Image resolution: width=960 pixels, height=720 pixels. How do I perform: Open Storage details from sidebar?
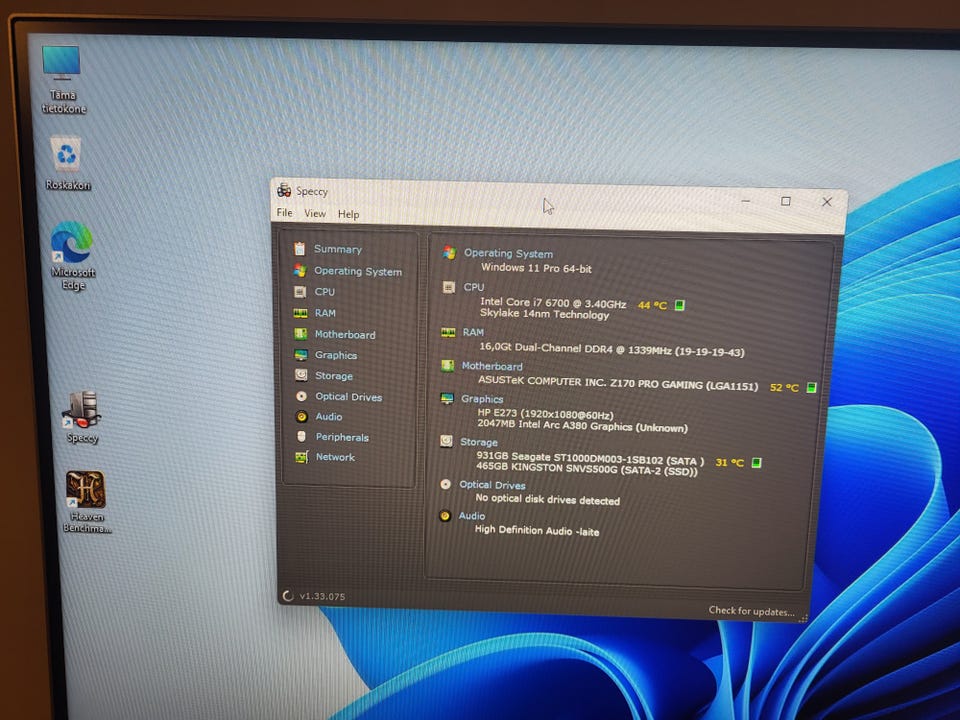(334, 376)
